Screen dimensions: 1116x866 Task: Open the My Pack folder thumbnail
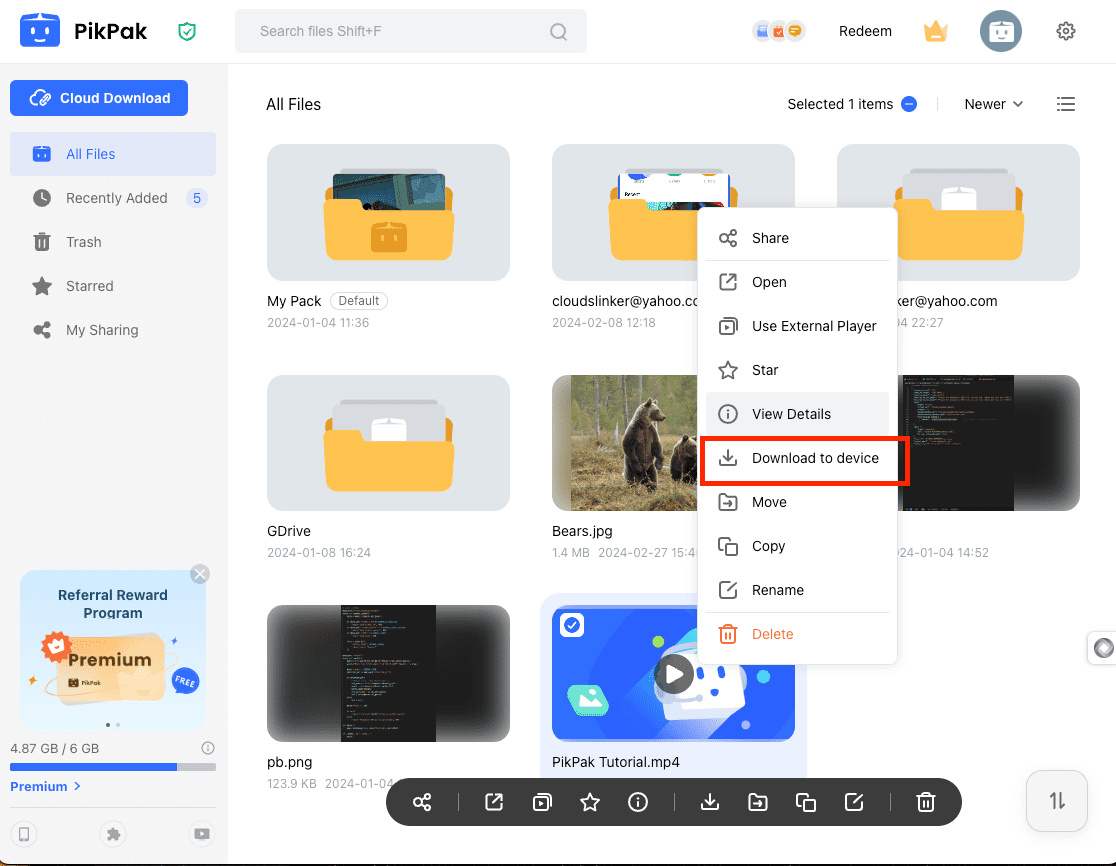389,213
